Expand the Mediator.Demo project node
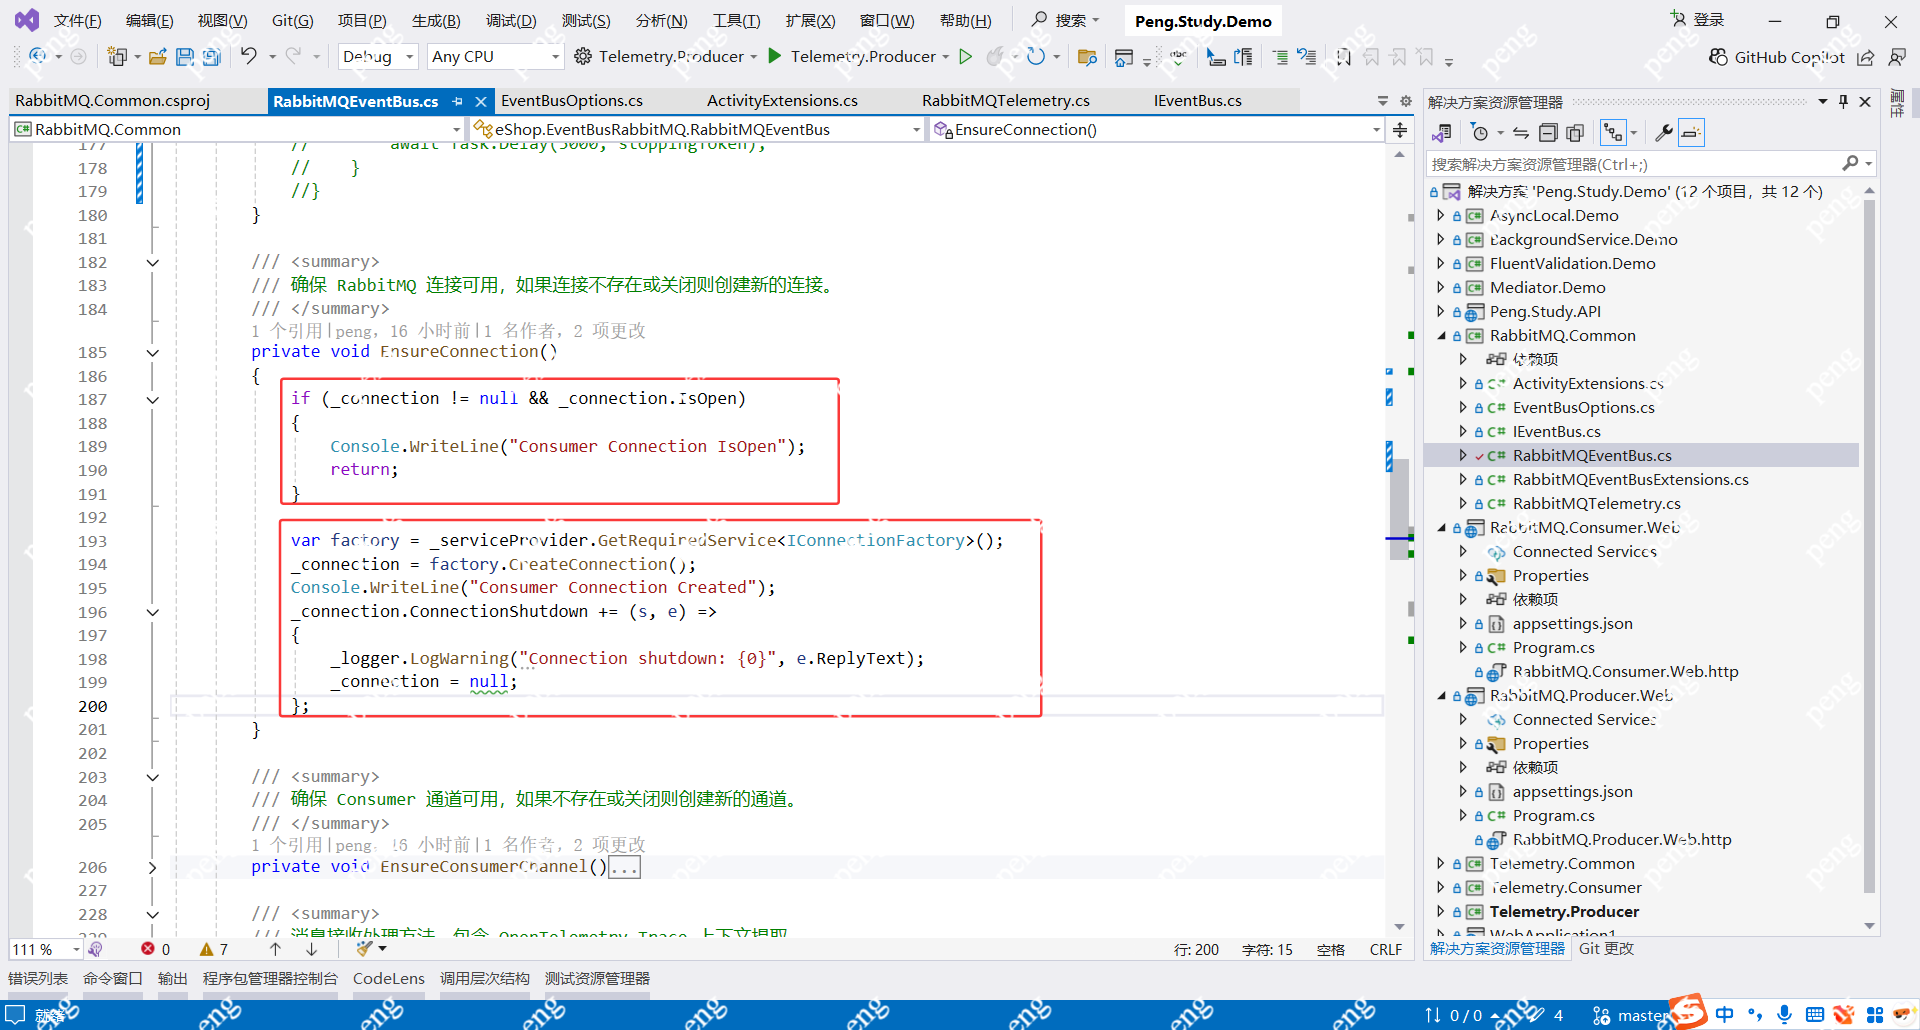 [x=1440, y=287]
